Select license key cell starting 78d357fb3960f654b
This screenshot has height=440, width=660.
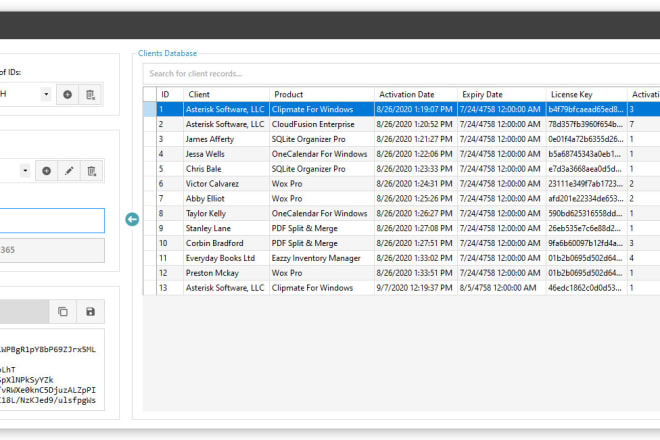pos(587,124)
